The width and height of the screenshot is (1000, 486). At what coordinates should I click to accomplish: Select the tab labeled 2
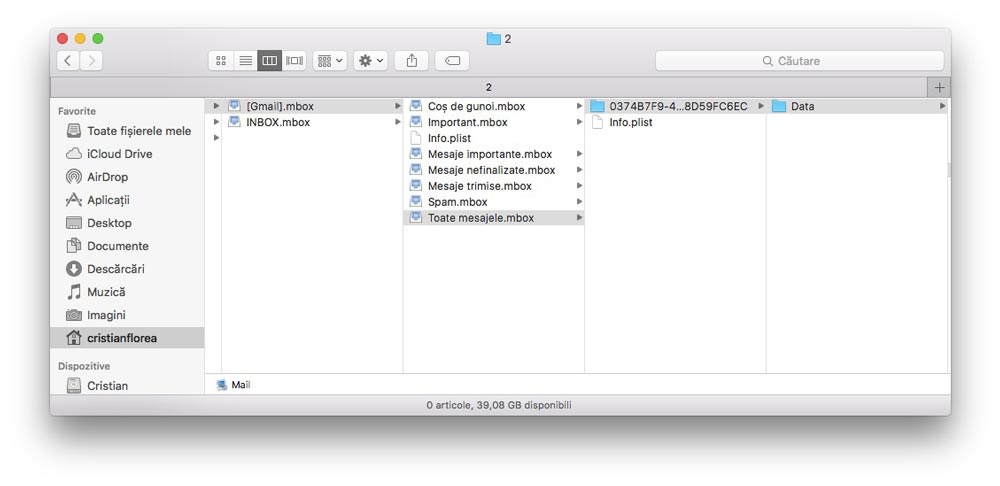click(x=489, y=87)
